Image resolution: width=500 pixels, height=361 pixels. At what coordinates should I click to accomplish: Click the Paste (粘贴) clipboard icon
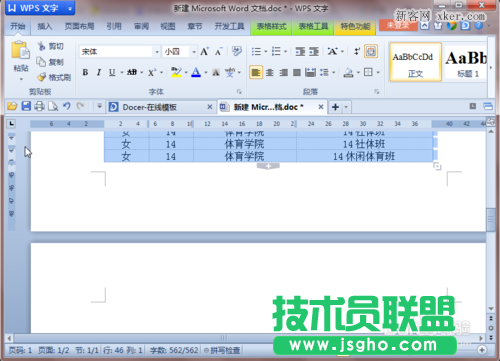click(x=21, y=50)
